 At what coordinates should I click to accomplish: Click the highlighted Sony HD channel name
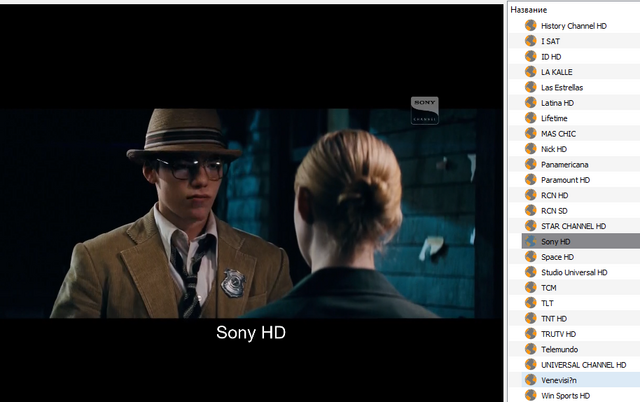(556, 242)
